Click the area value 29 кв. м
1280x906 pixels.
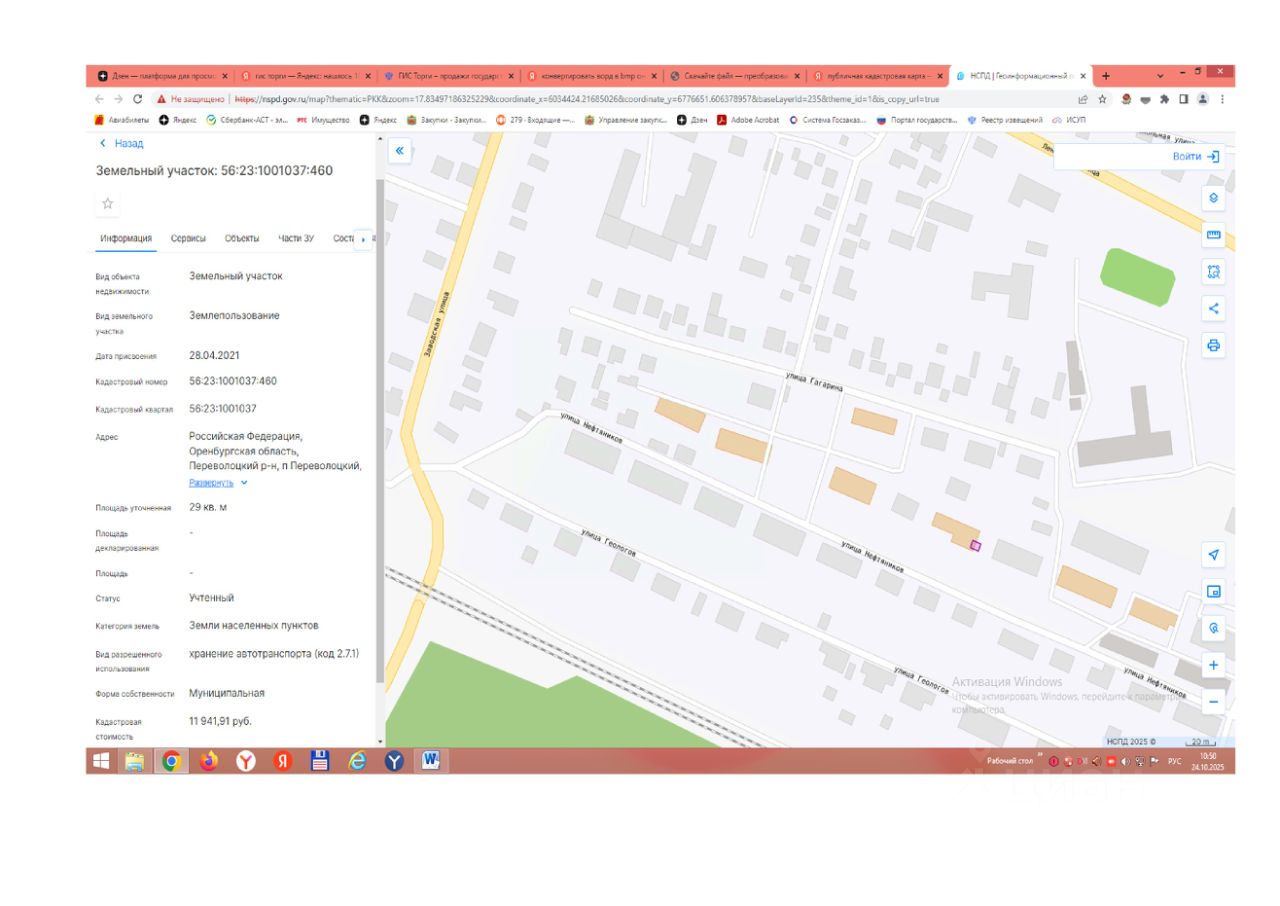pyautogui.click(x=208, y=507)
